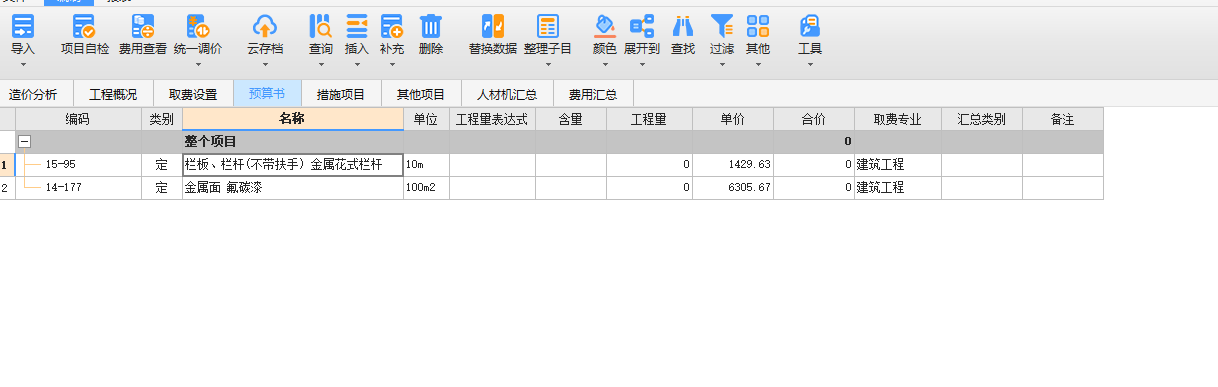Image resolution: width=1218 pixels, height=387 pixels.
Task: Open dropdown arrow under 过滤
Action: [x=722, y=65]
